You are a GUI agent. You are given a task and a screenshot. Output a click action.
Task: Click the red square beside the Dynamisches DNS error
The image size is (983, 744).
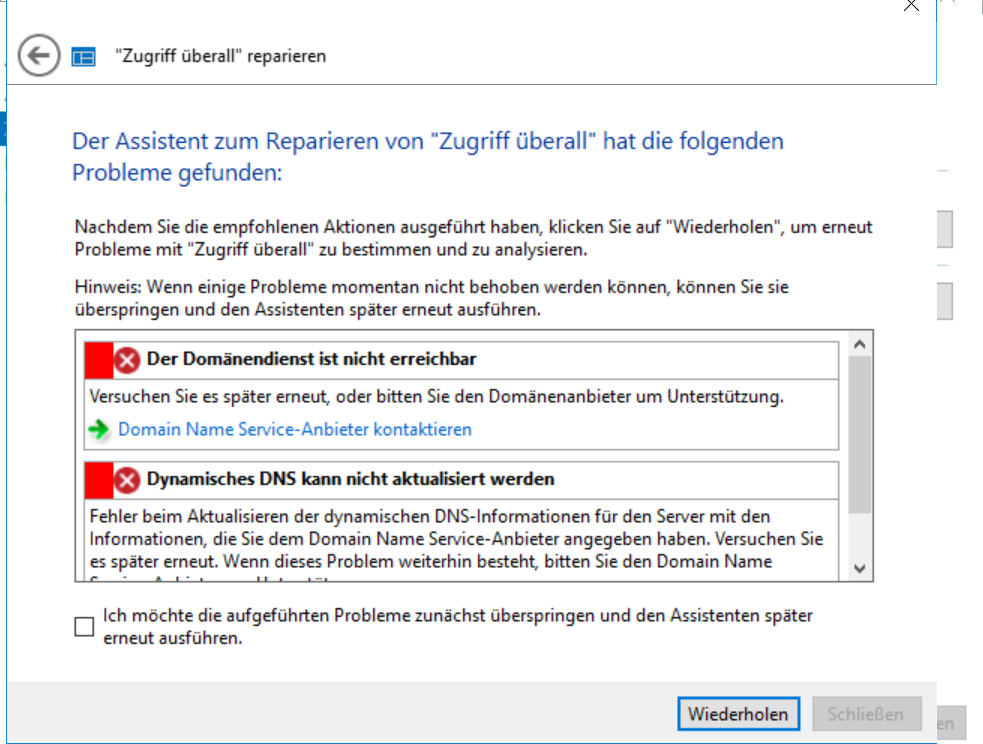tap(98, 480)
